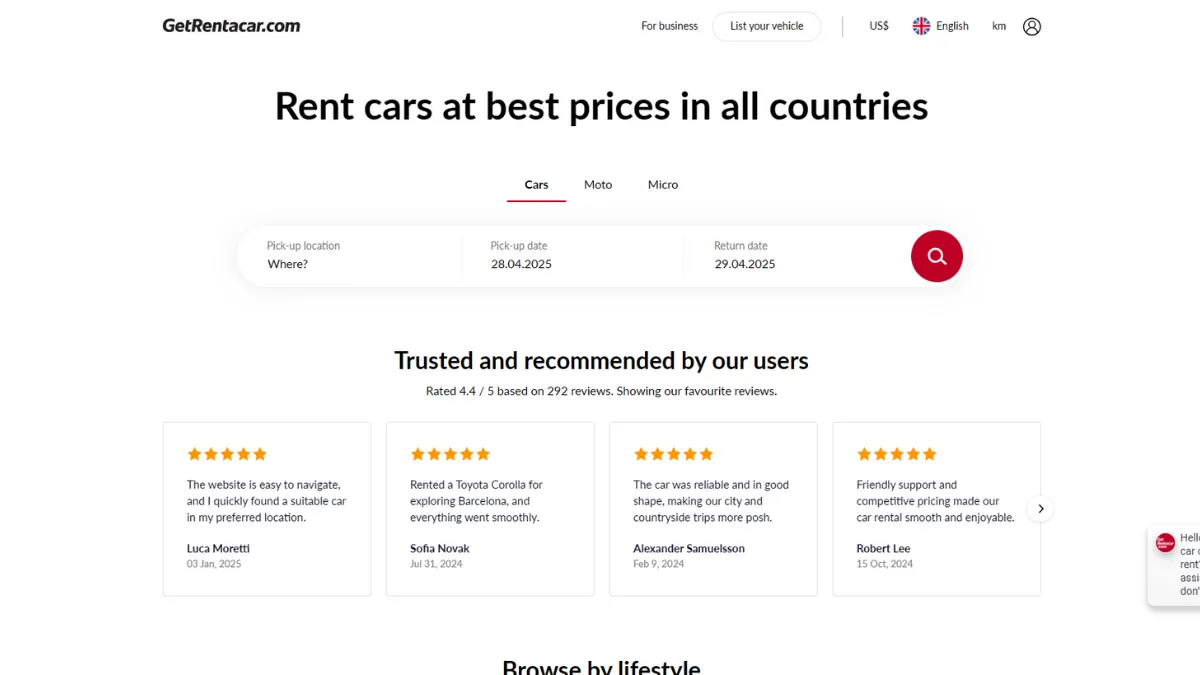Click star rating on Robert Lee's review
Screen dimensions: 1200x675
897,454
